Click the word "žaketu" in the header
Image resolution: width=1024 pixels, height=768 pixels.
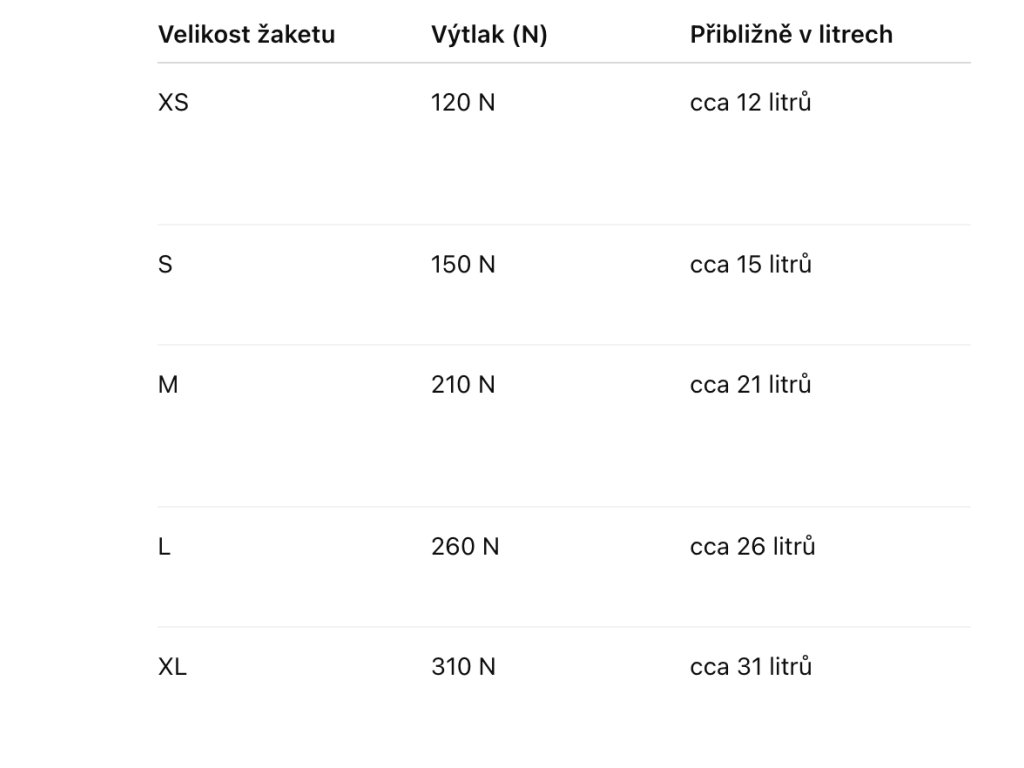296,35
